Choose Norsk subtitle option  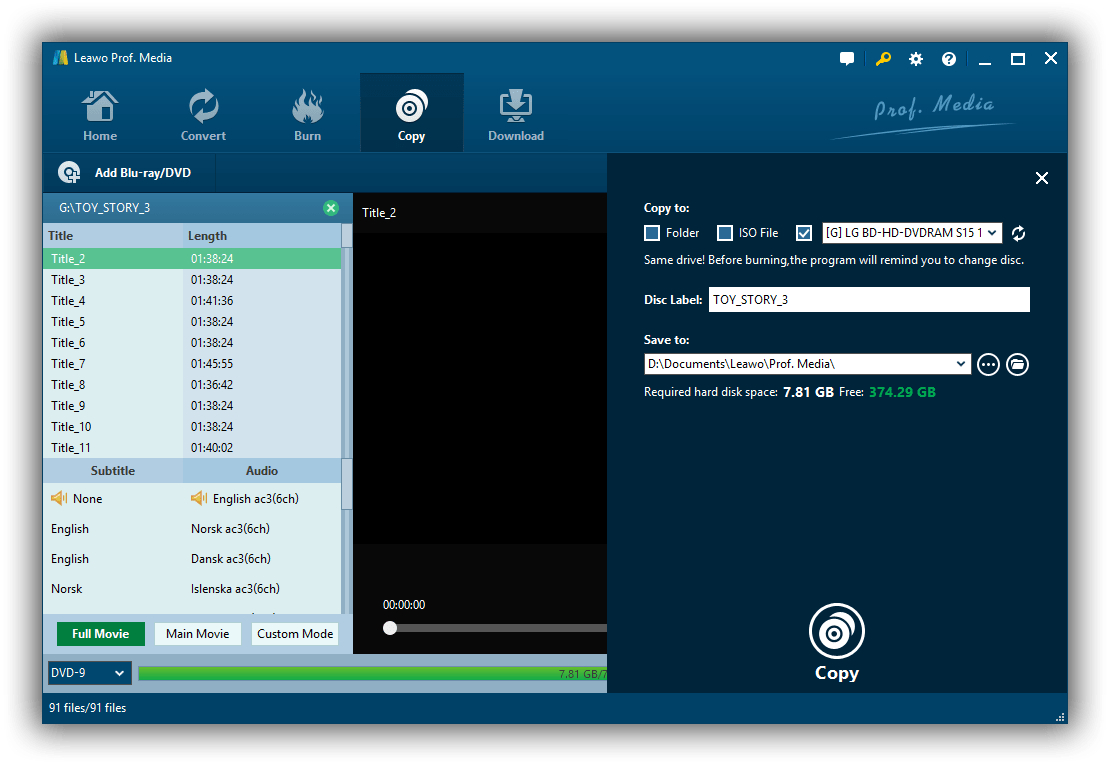tap(67, 589)
